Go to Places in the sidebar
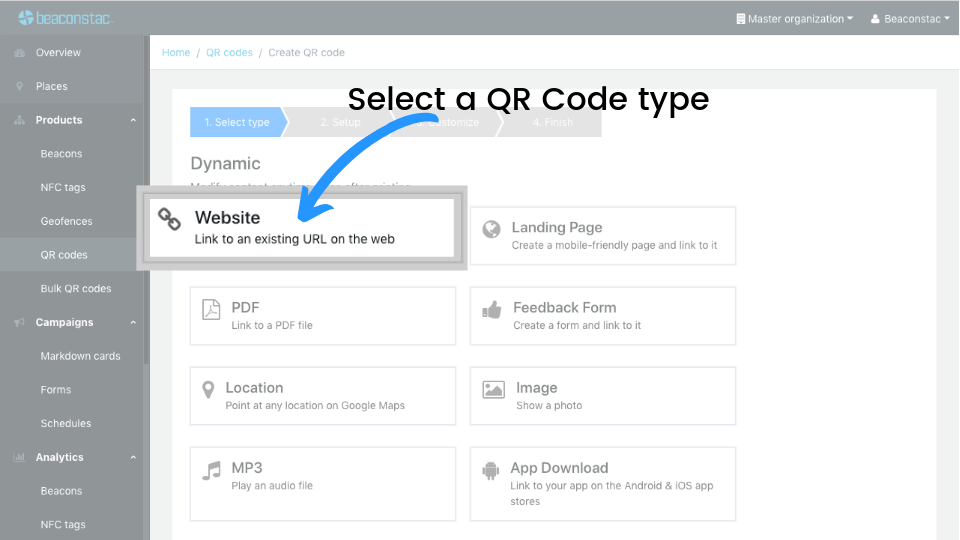960x540 pixels. click(x=51, y=86)
